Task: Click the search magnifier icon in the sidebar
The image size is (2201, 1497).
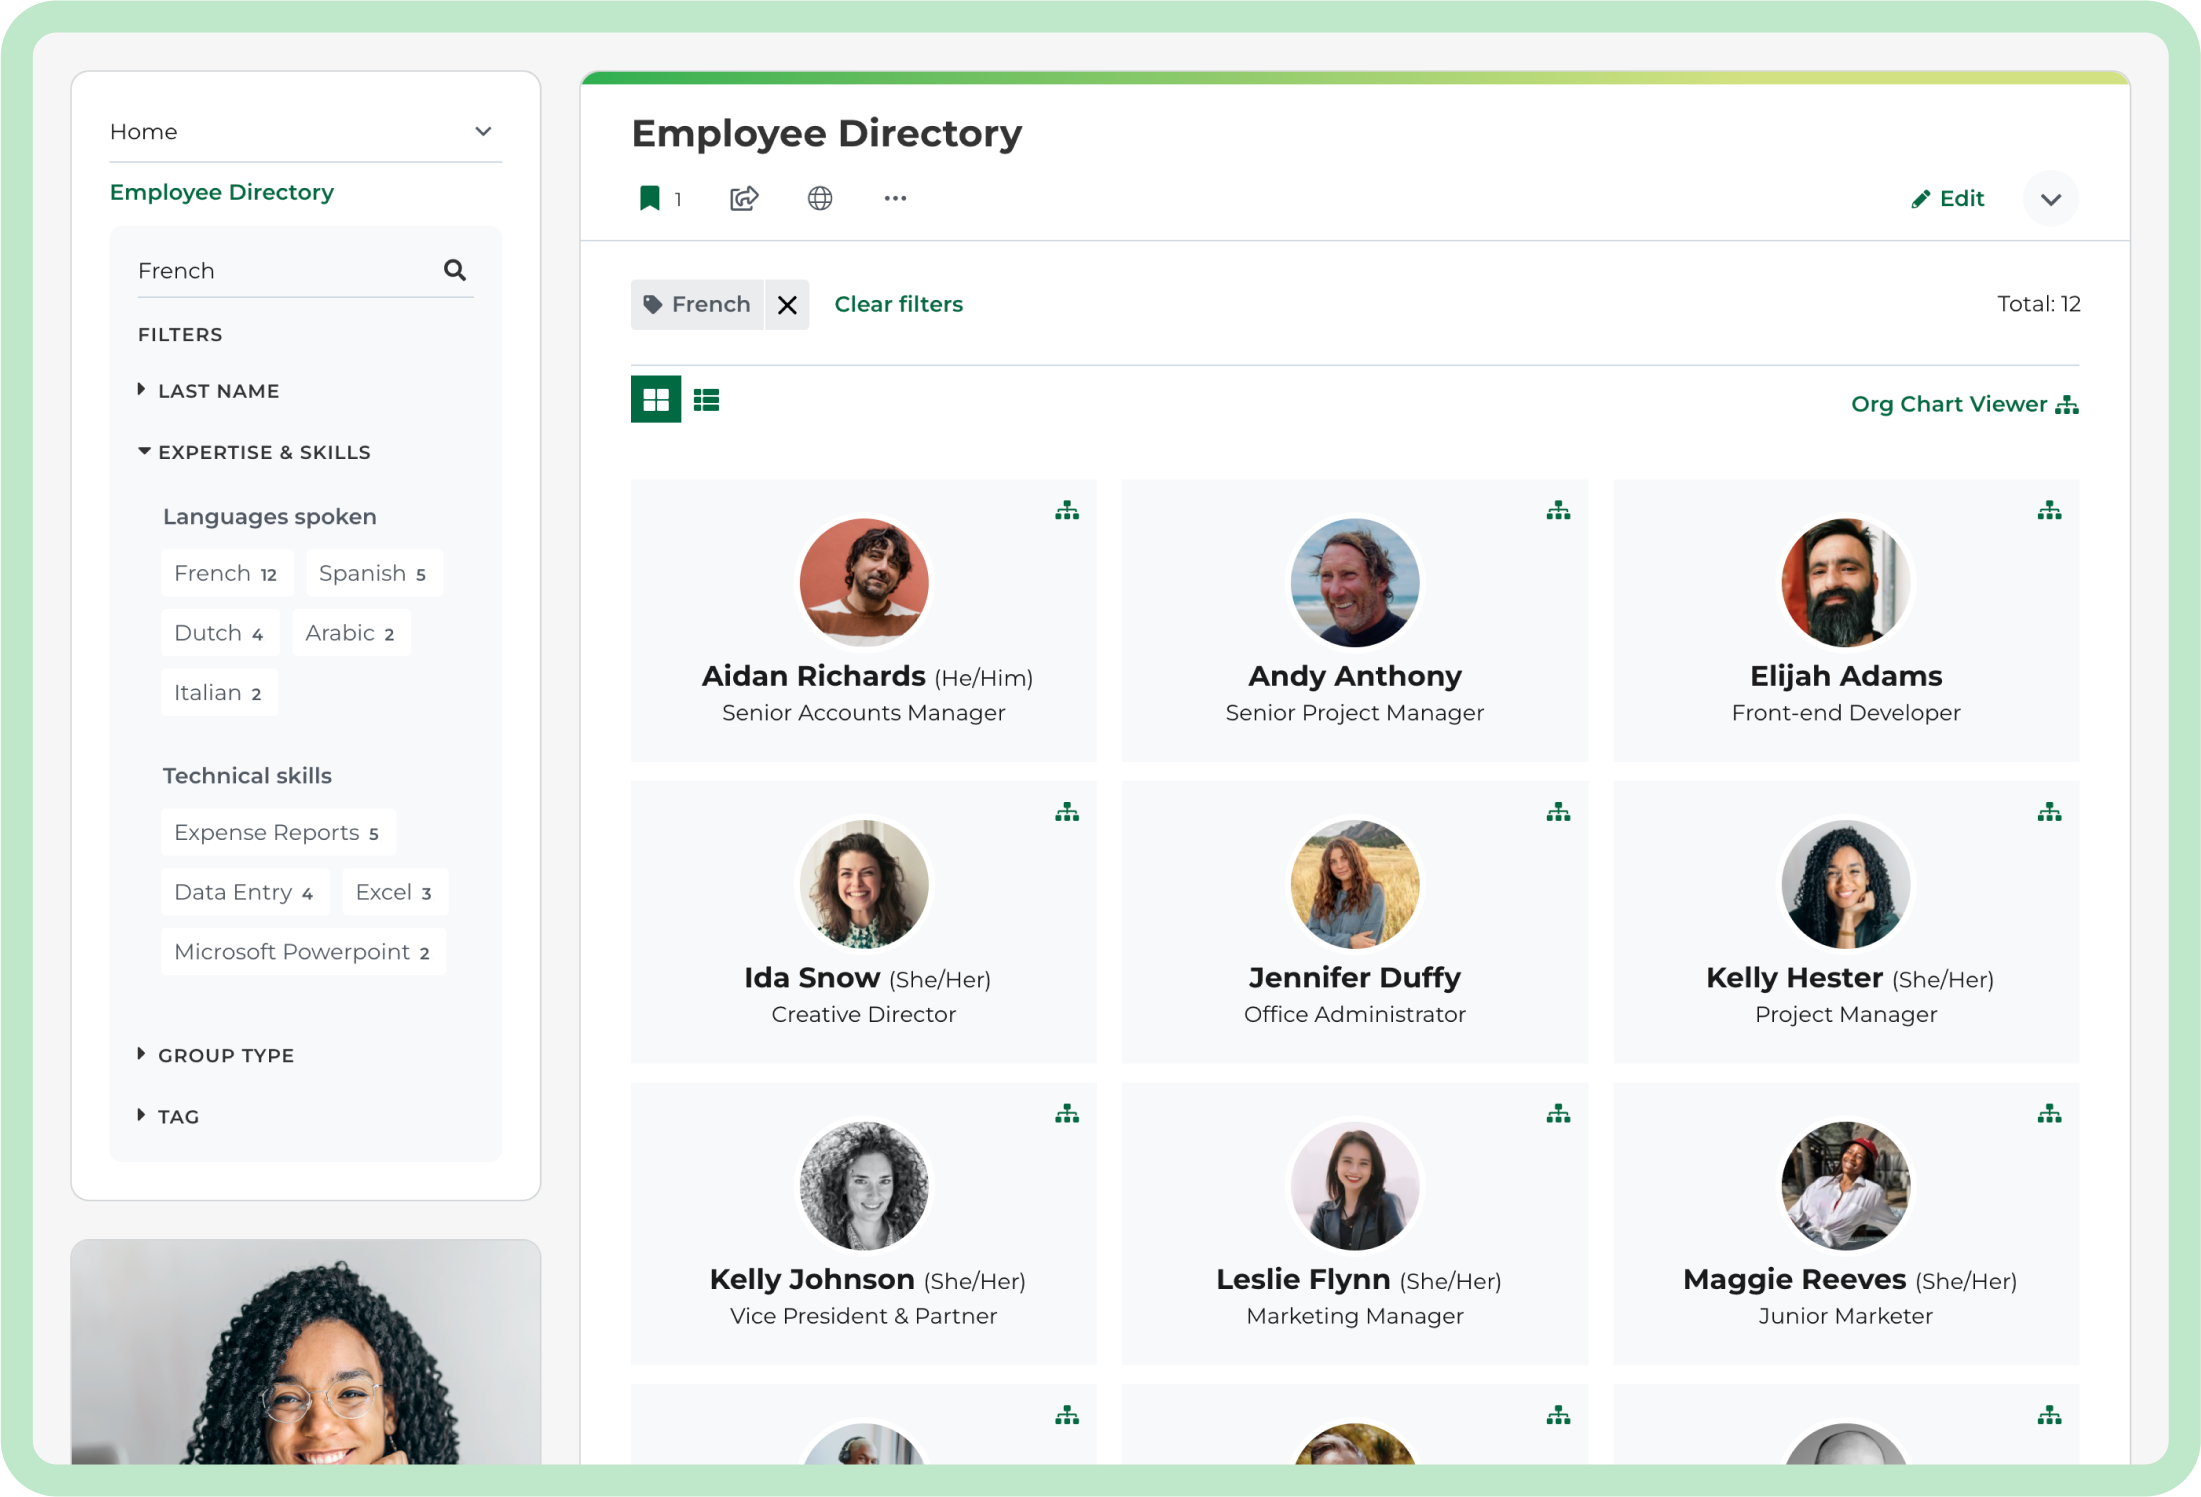Action: [x=455, y=270]
